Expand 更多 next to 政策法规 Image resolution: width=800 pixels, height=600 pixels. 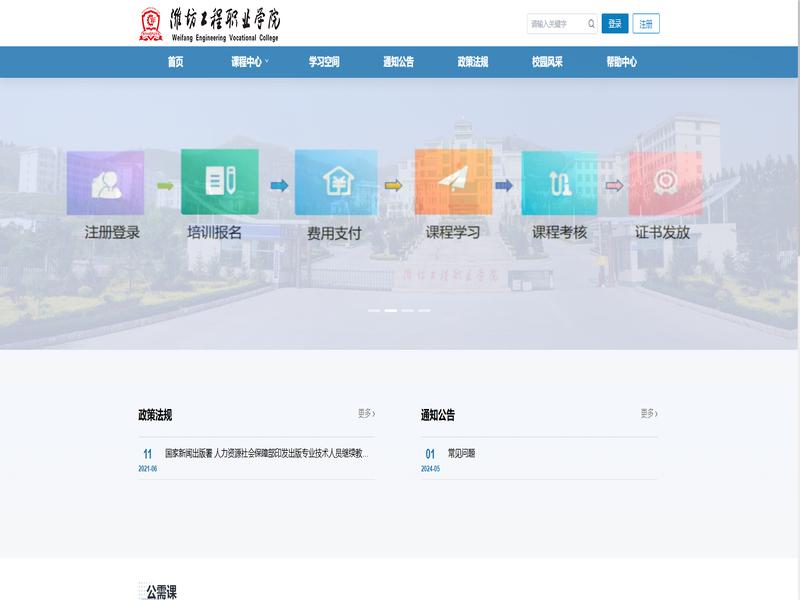(367, 413)
